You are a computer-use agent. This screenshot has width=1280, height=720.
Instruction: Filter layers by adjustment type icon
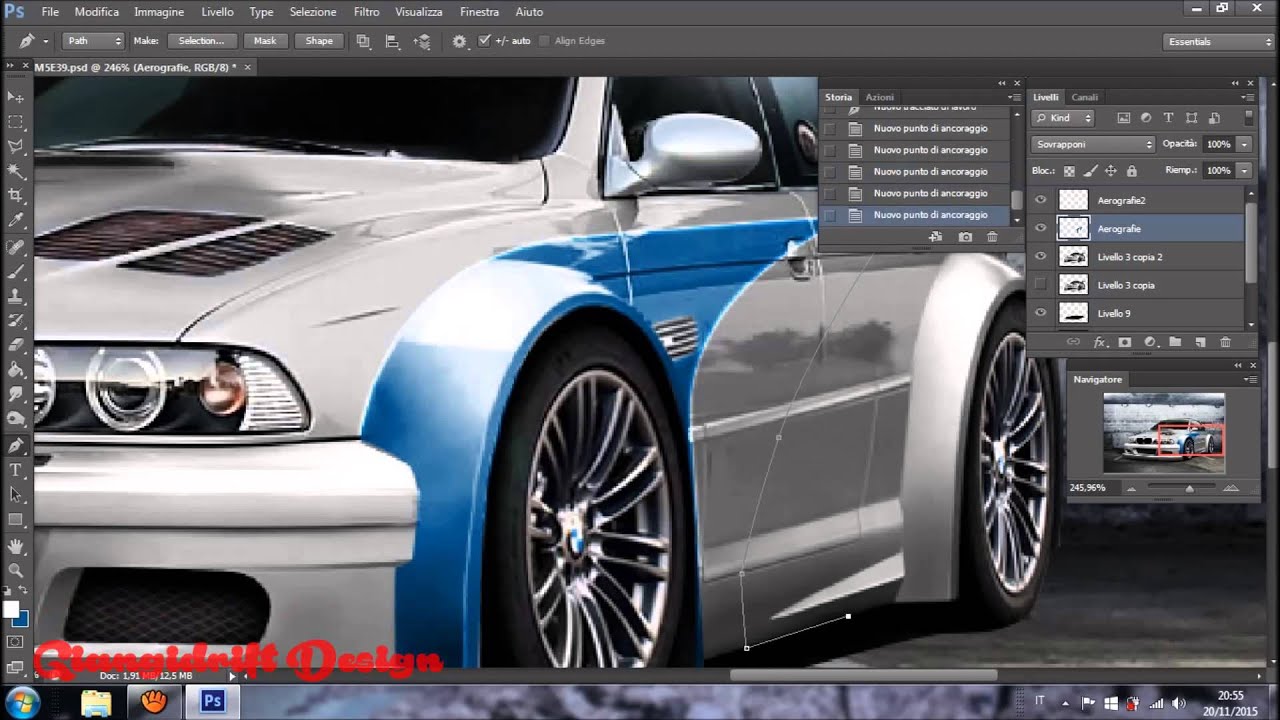pyautogui.click(x=1146, y=118)
